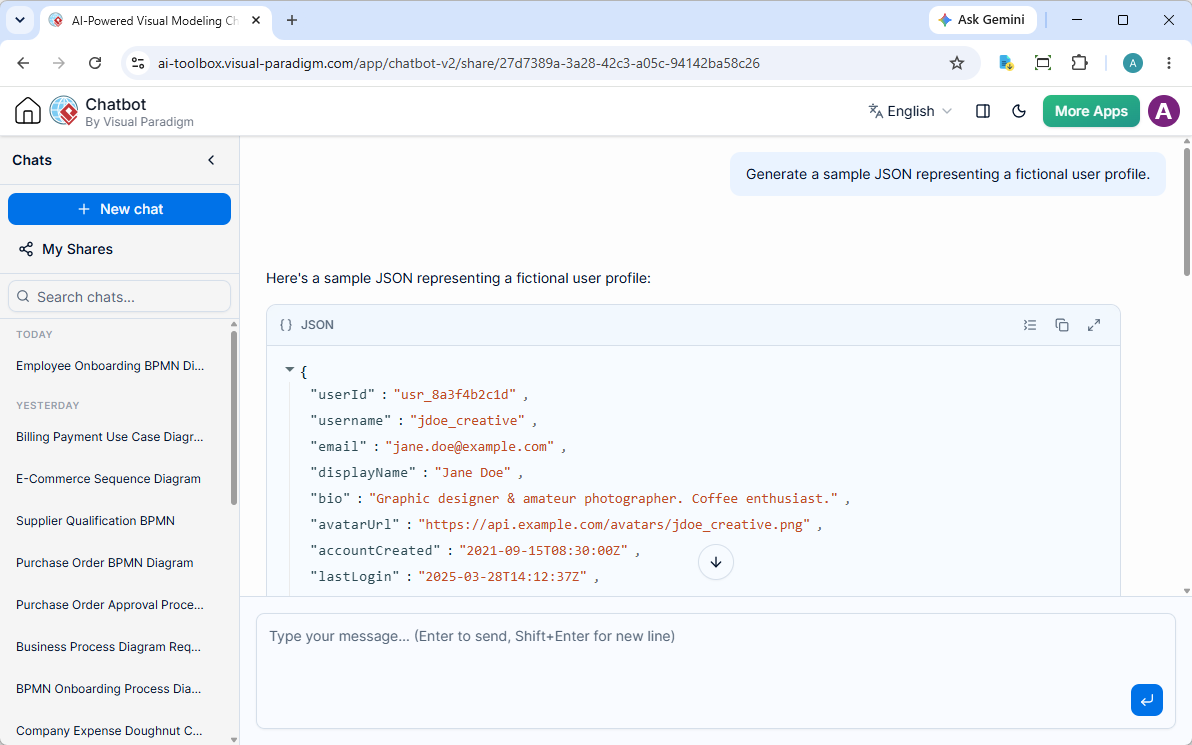This screenshot has width=1192, height=745.
Task: Open Ask Gemini
Action: coord(982,20)
